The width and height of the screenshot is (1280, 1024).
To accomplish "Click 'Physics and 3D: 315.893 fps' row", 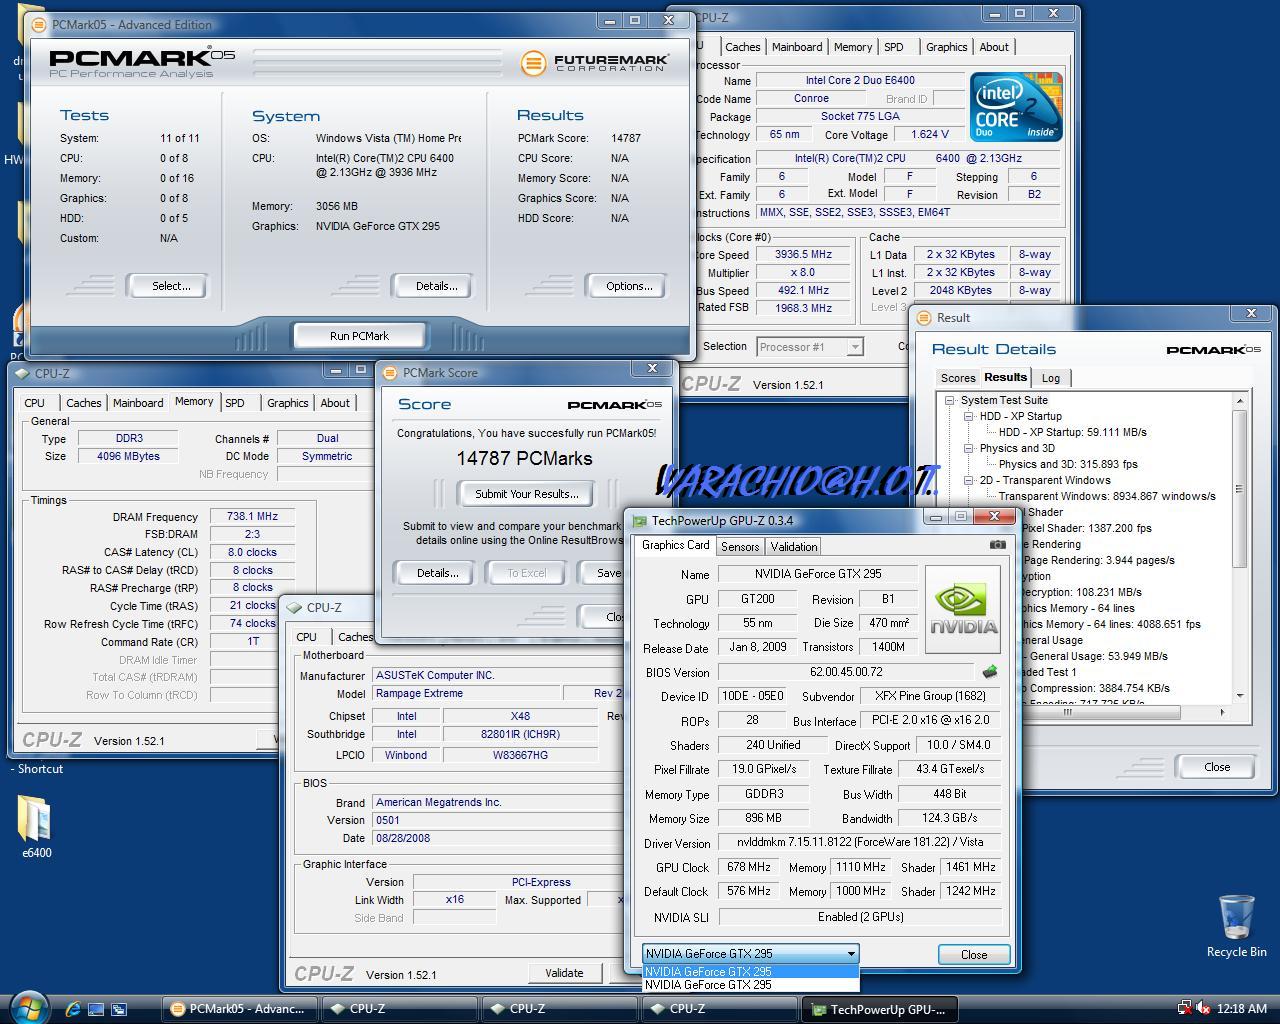I will click(x=1068, y=464).
